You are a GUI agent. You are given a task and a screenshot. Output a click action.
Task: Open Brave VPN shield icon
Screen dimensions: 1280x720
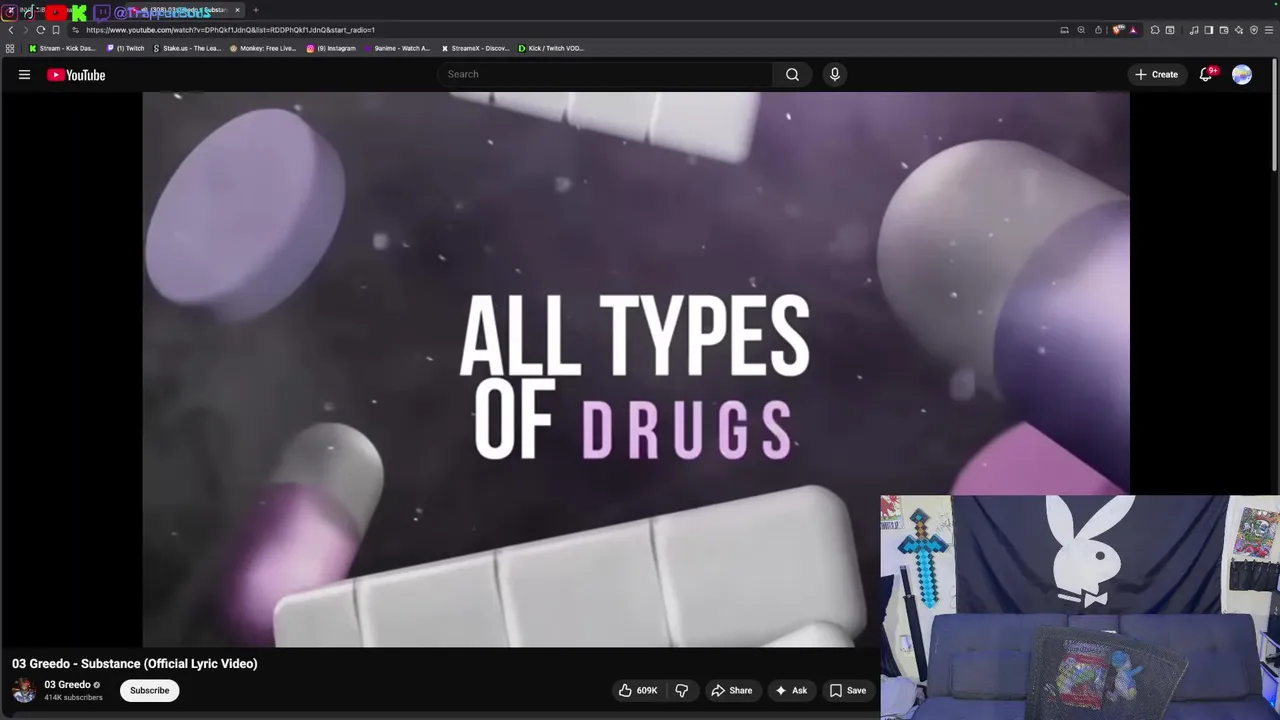[x=1254, y=30]
